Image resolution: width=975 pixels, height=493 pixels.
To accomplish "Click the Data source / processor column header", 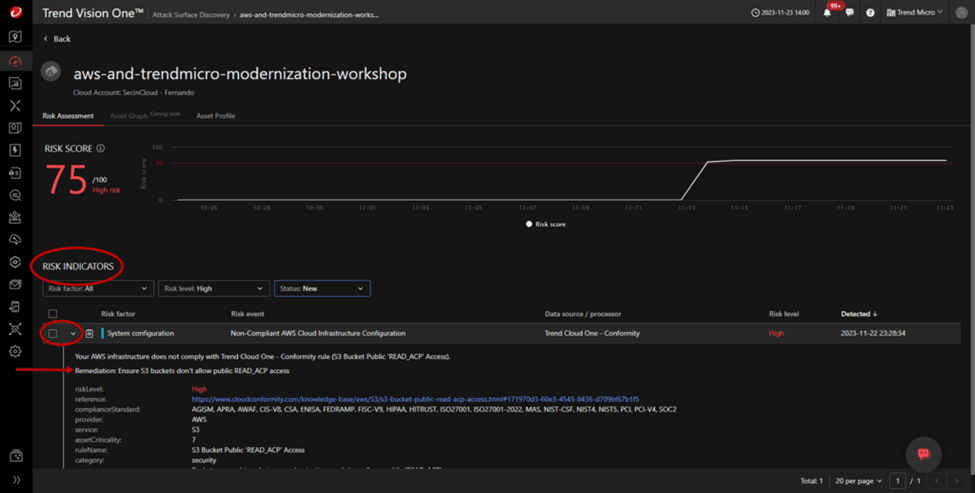I will click(583, 314).
